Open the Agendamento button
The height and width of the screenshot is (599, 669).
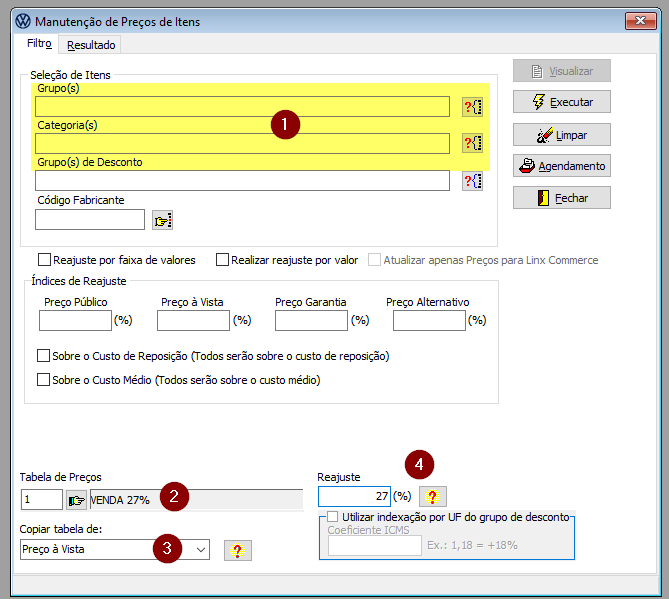pyautogui.click(x=561, y=166)
